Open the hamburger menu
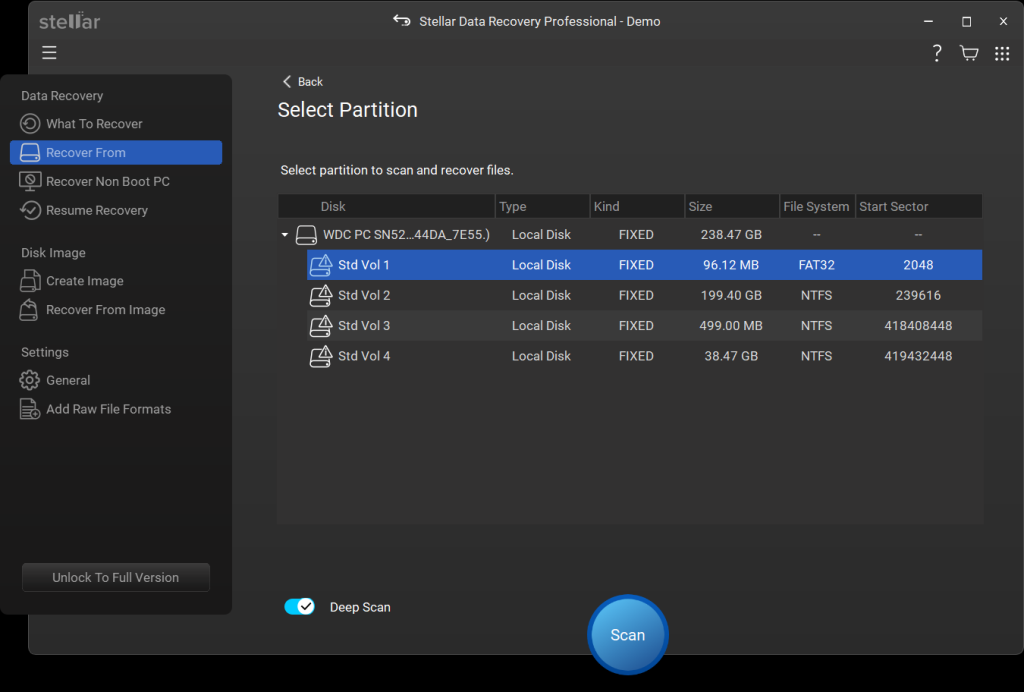Screen dimensions: 1024x692 point(49,53)
